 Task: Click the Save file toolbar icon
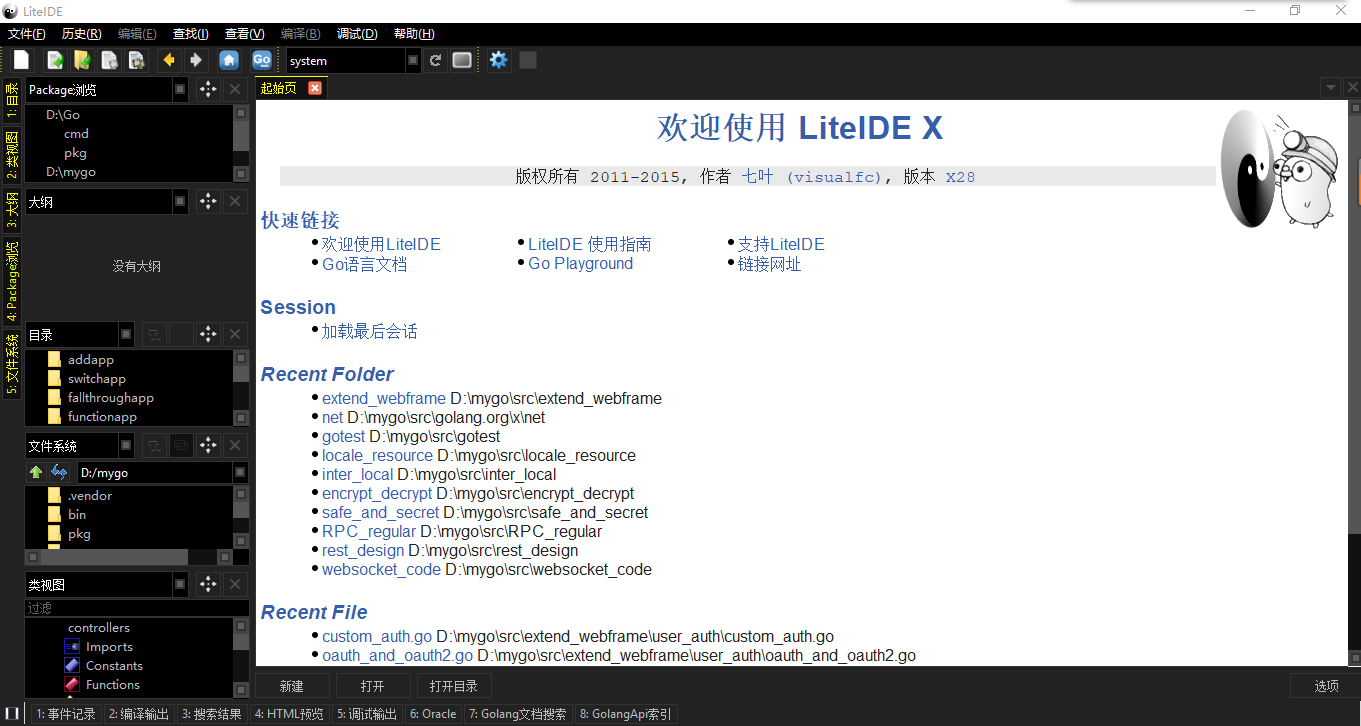pos(109,60)
